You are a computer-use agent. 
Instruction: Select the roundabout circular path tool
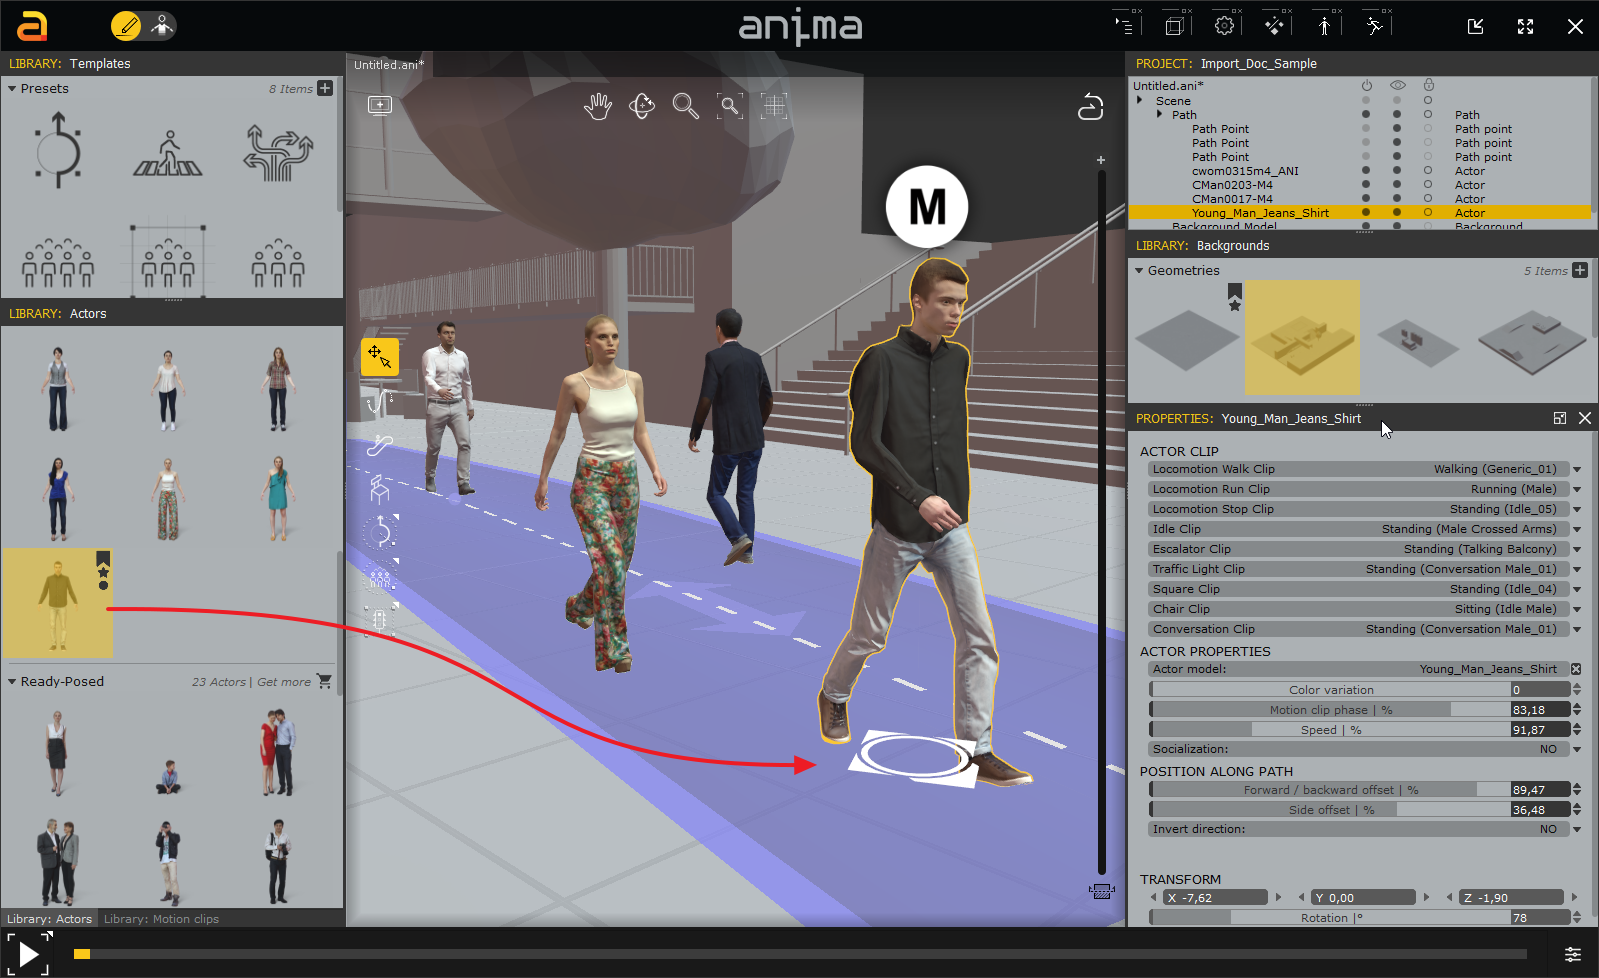(x=380, y=533)
